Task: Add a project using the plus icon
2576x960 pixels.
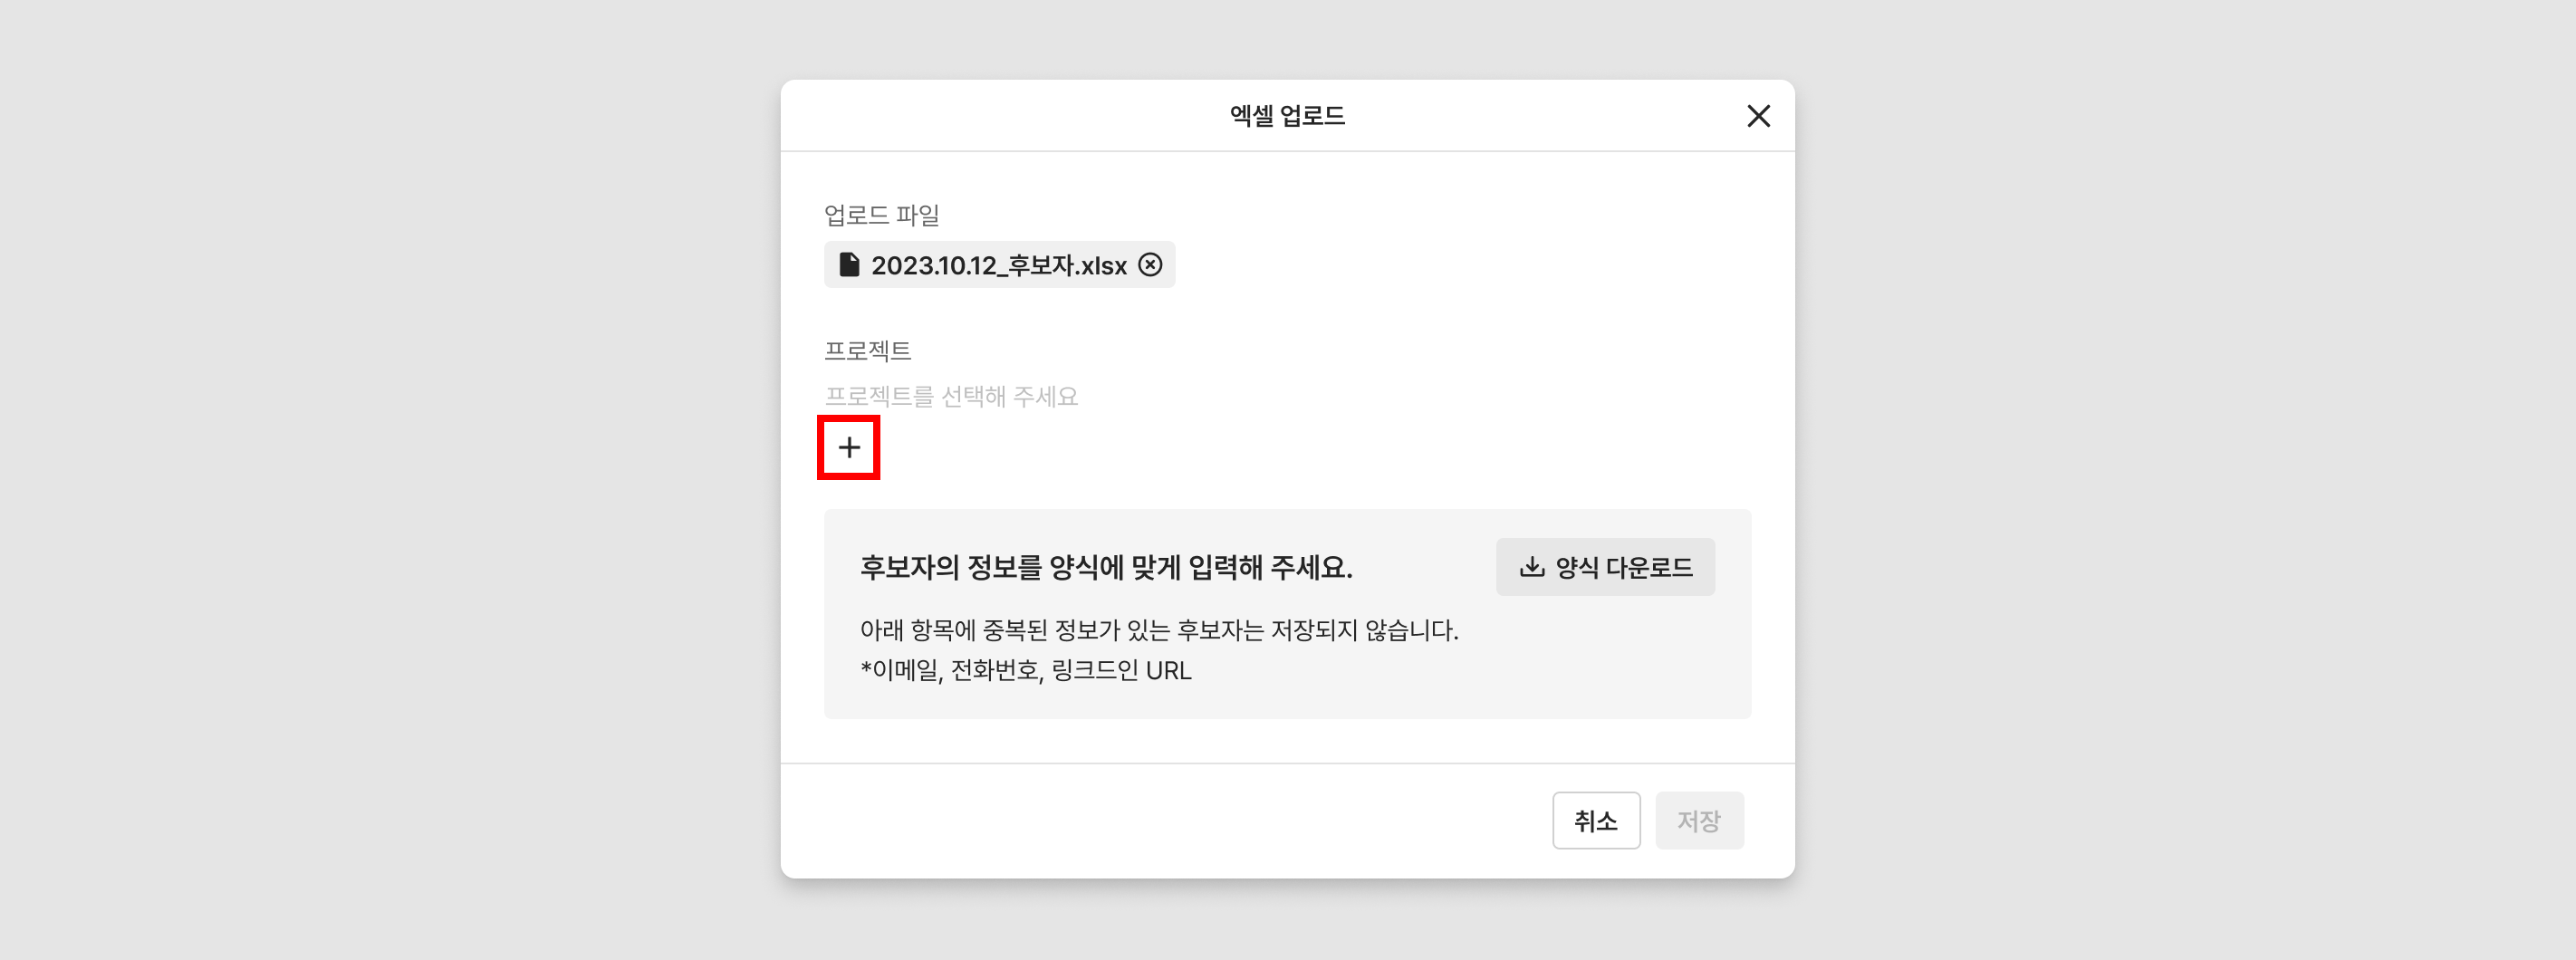Action: click(x=849, y=447)
